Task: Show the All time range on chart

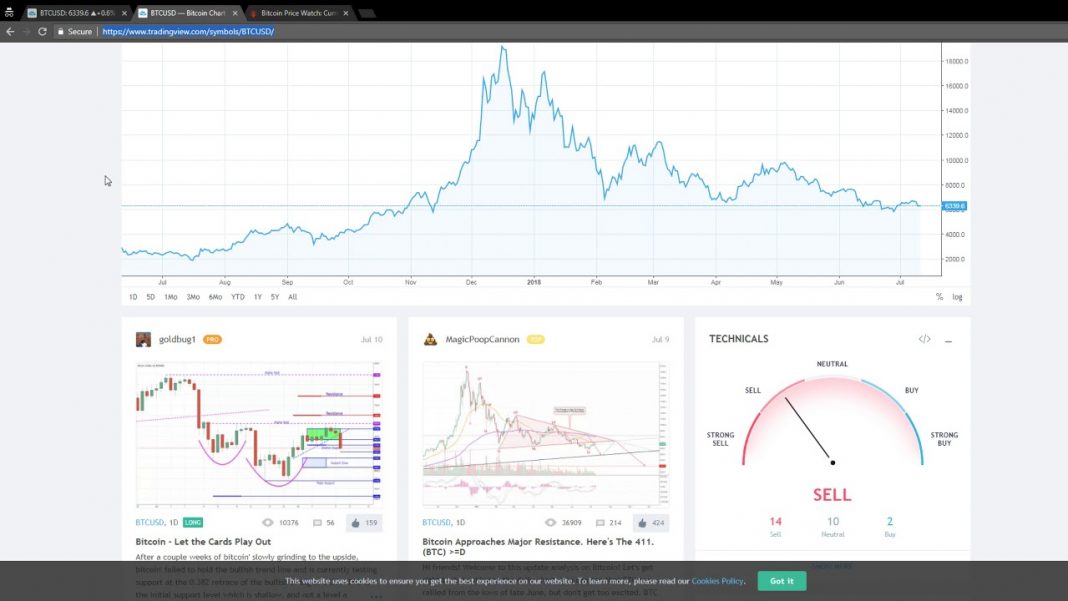Action: click(292, 297)
